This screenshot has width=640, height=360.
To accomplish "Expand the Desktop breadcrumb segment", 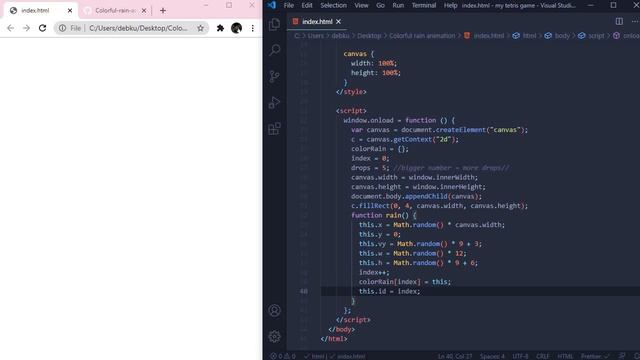I will tap(369, 36).
